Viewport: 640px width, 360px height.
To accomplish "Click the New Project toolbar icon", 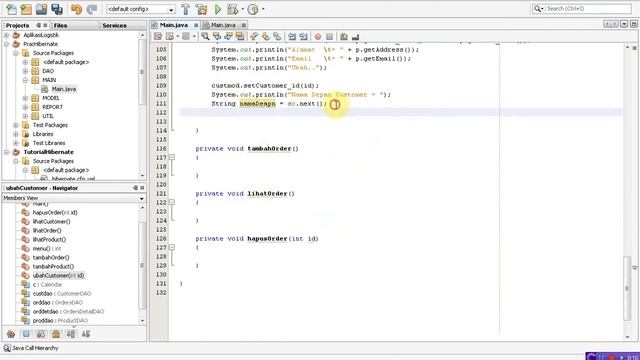I will pyautogui.click(x=27, y=9).
